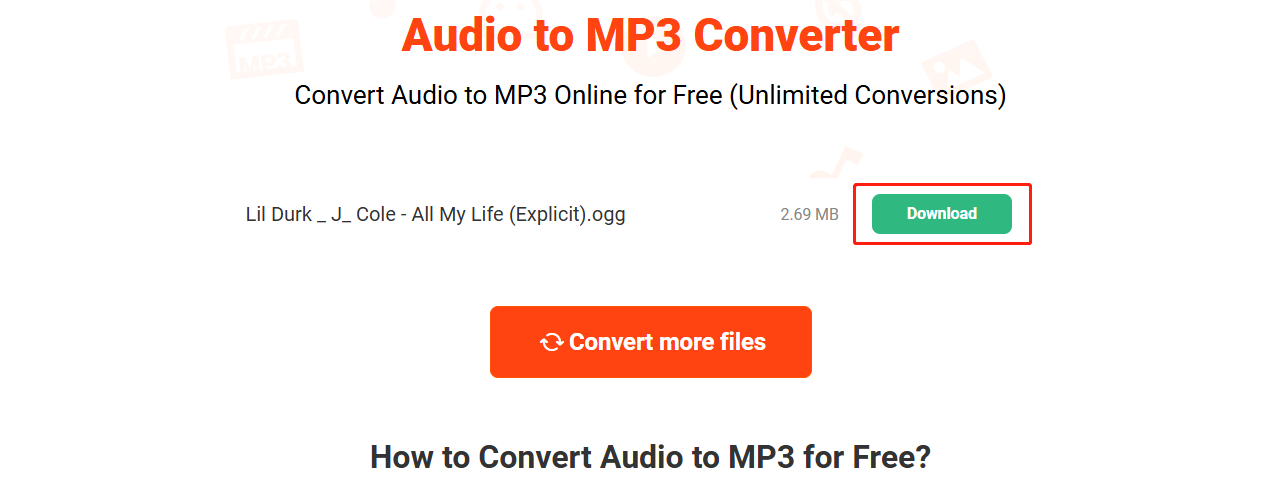Image resolution: width=1273 pixels, height=491 pixels.
Task: Click the "Lil Durk" artist name text
Action: (x=279, y=214)
